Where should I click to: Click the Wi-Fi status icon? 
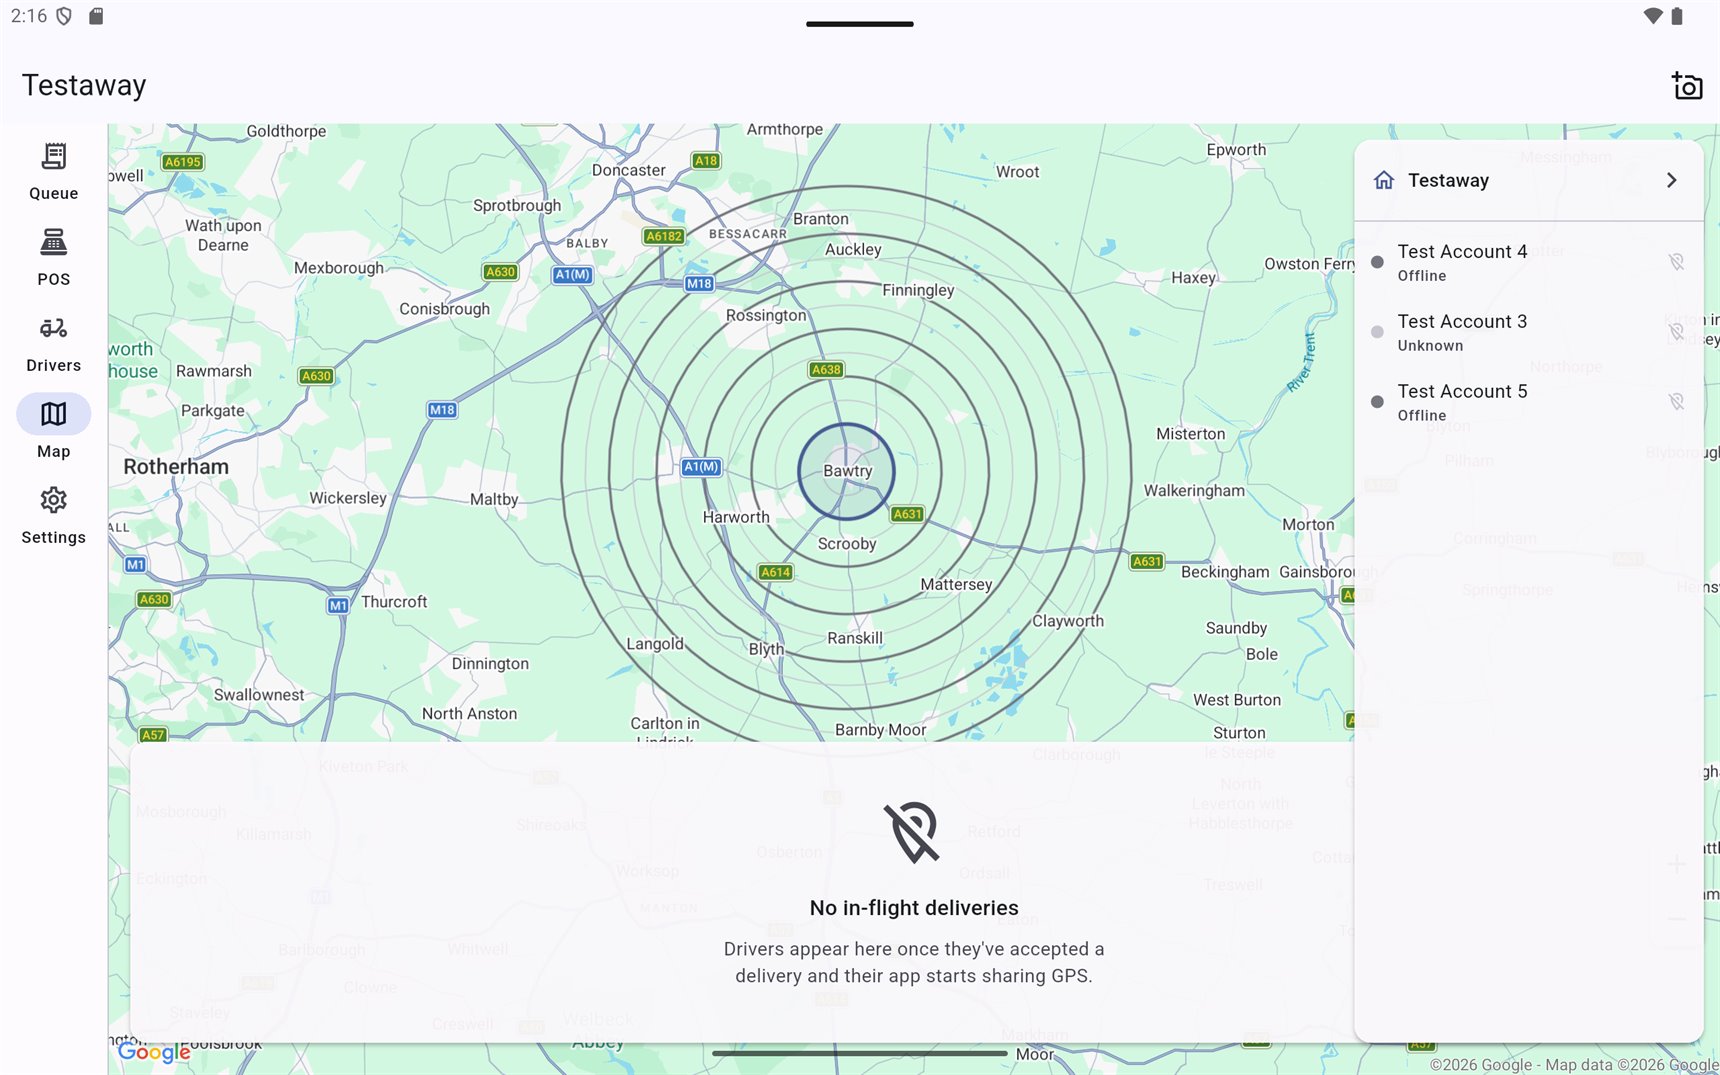pos(1653,16)
